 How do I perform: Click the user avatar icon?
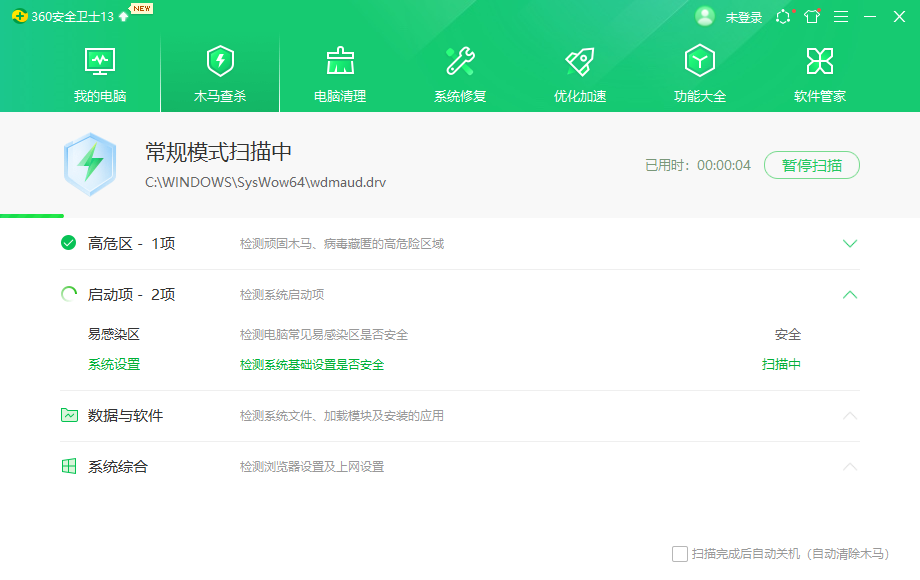click(705, 17)
